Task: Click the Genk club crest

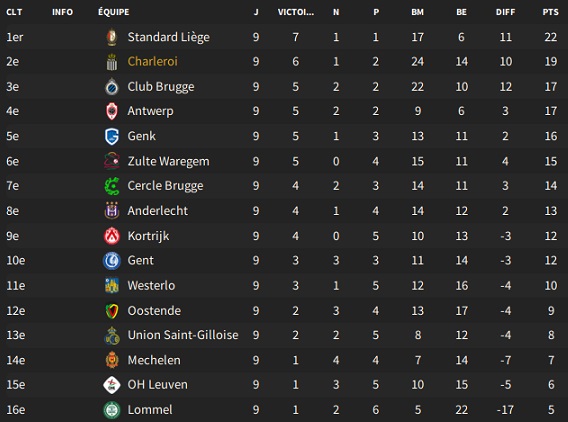Action: 112,136
